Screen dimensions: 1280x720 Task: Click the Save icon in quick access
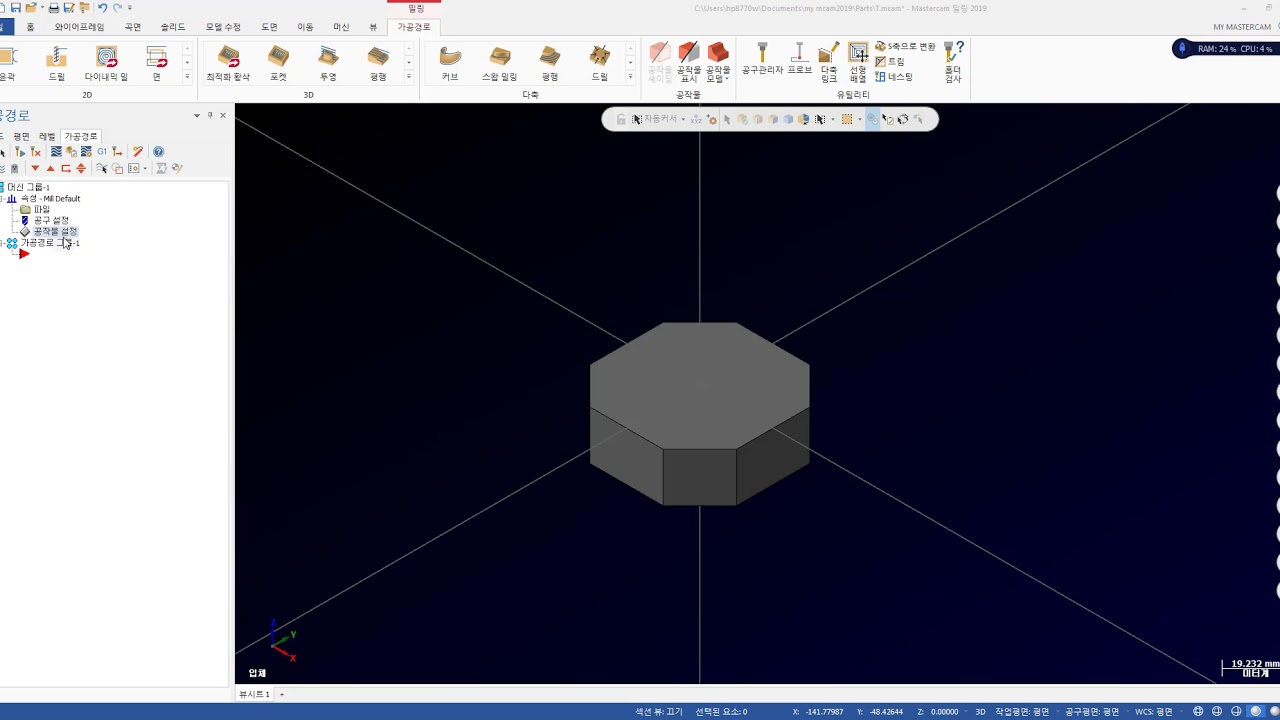pyautogui.click(x=16, y=8)
